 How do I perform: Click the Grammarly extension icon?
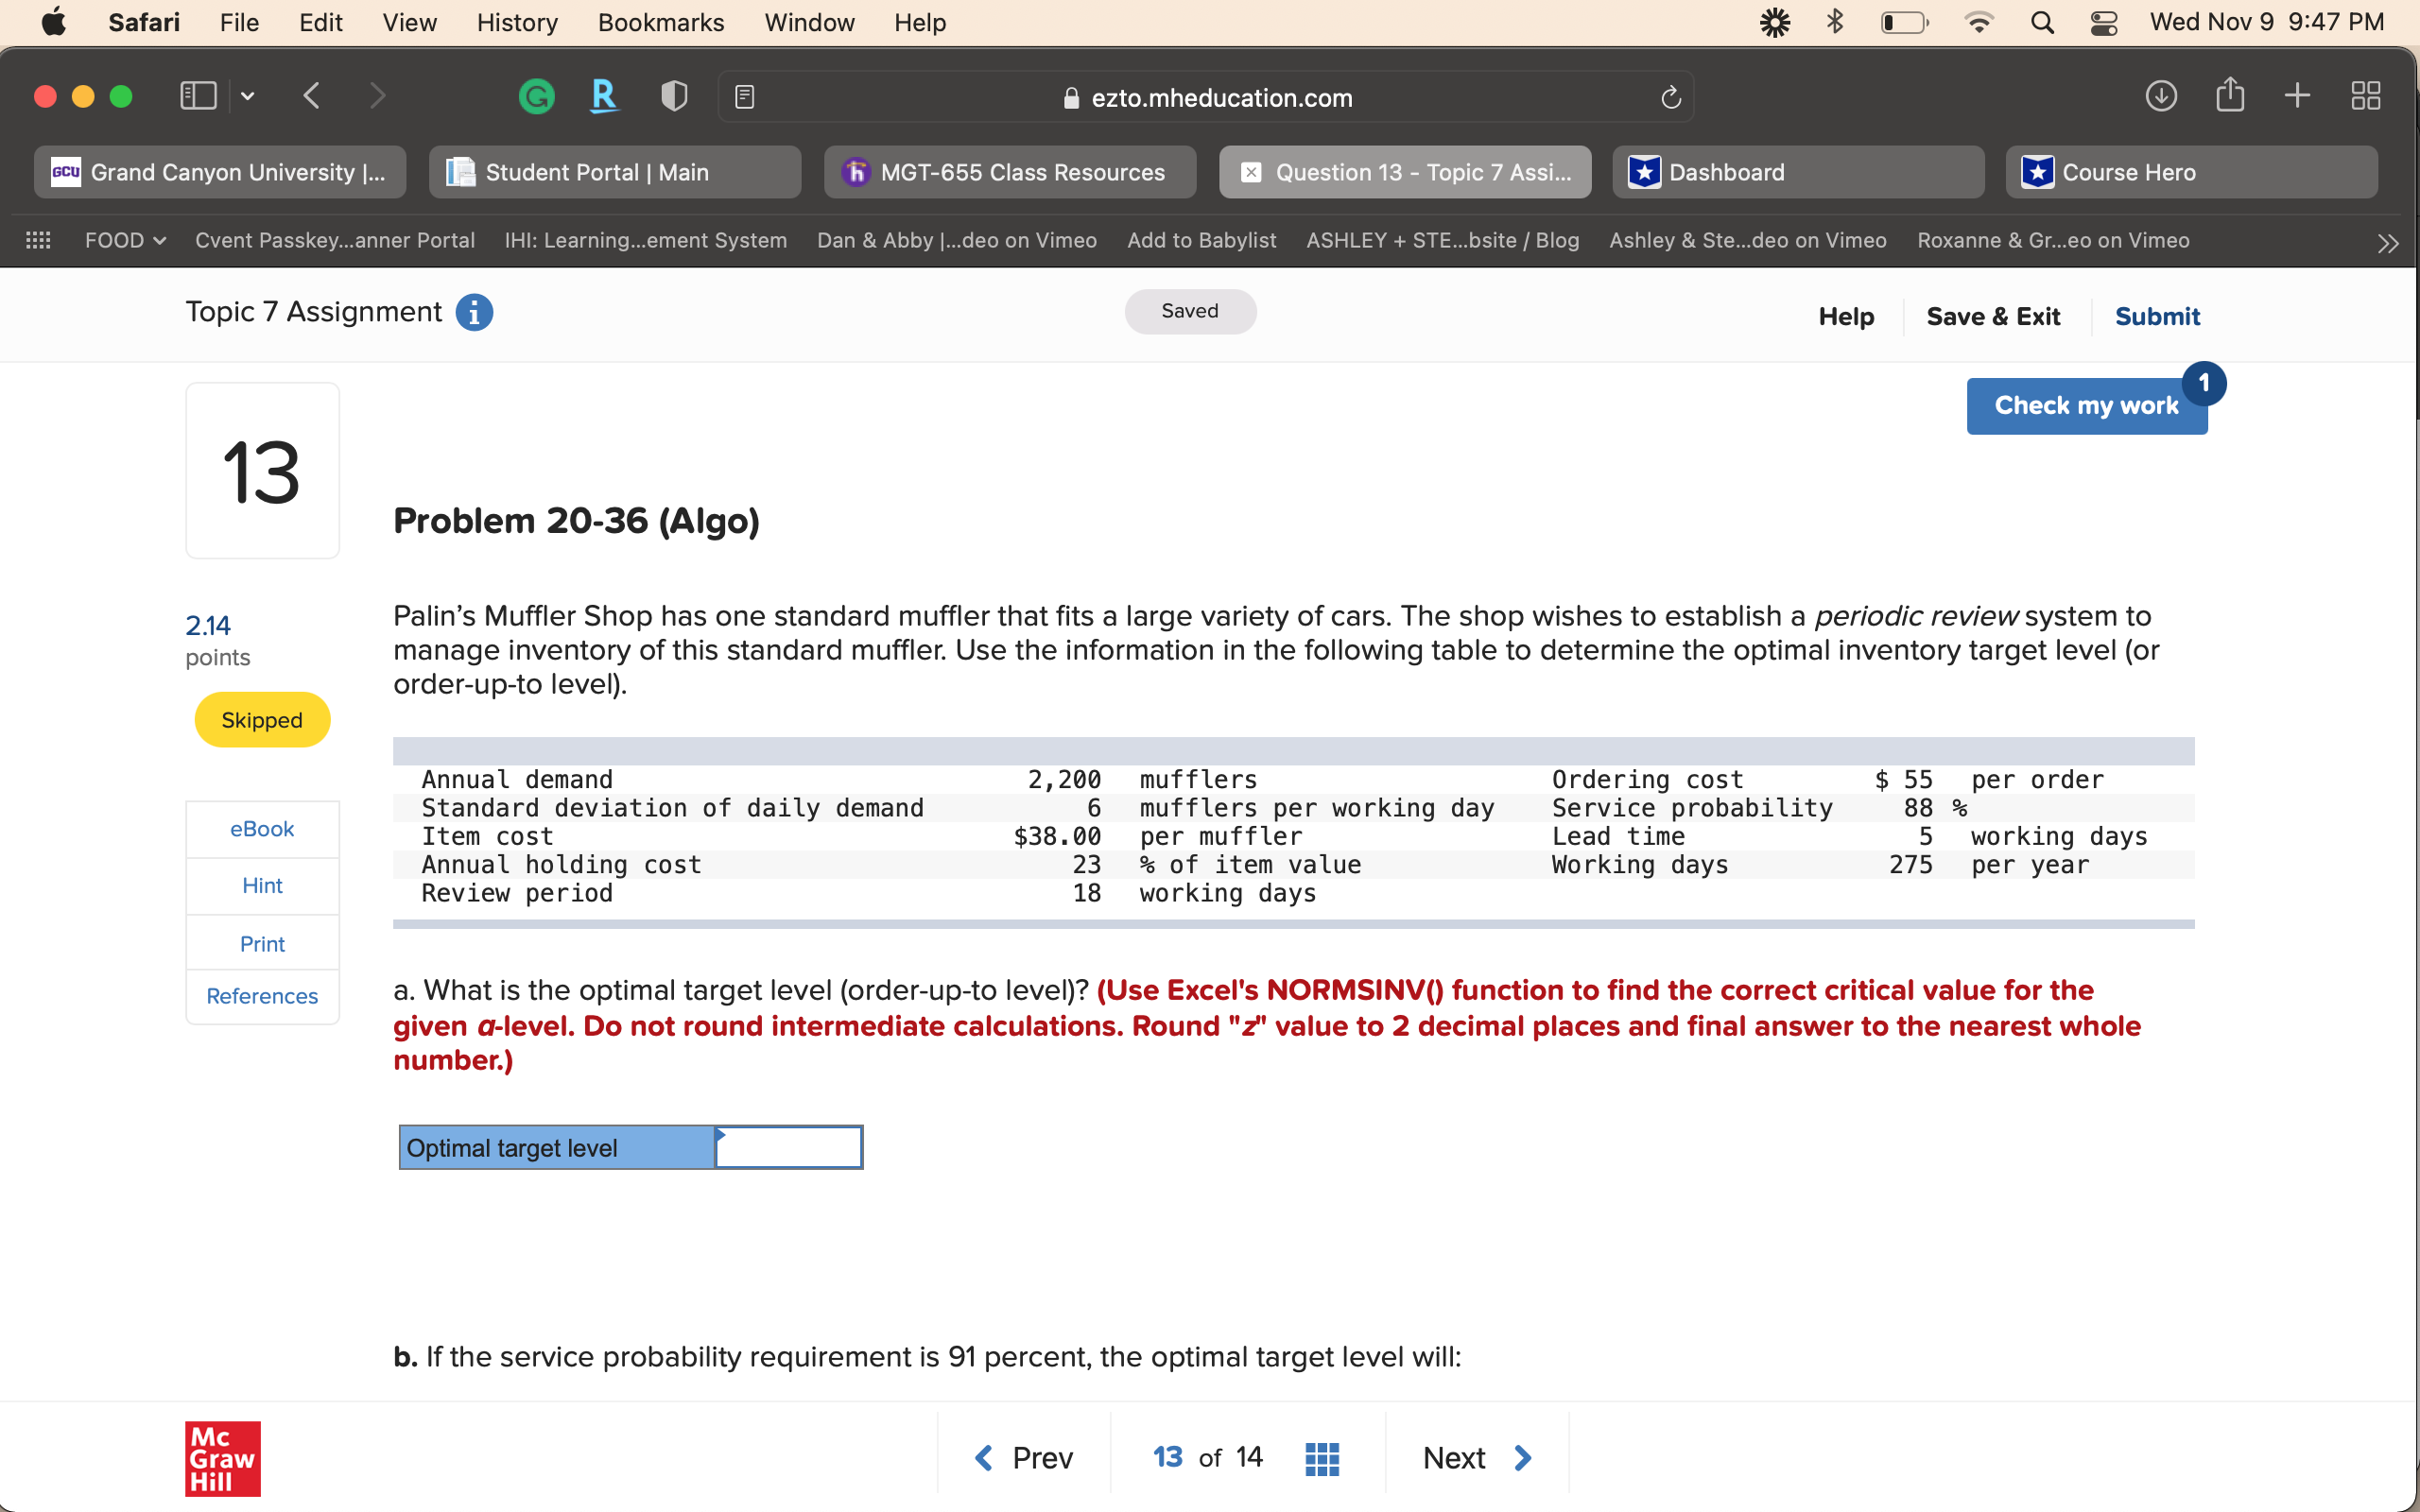pyautogui.click(x=537, y=96)
